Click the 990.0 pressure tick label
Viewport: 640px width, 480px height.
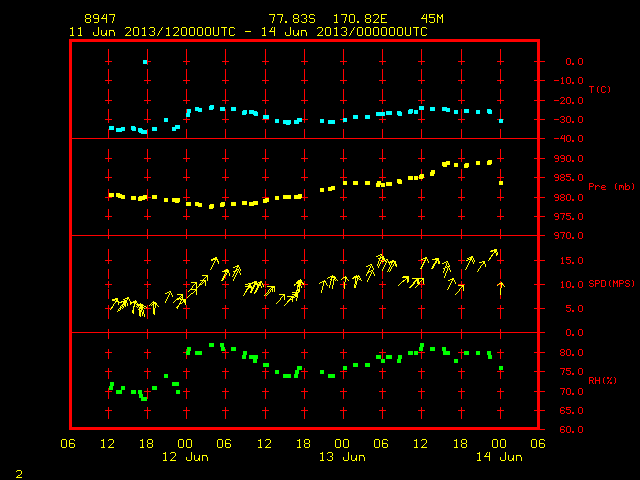point(569,159)
